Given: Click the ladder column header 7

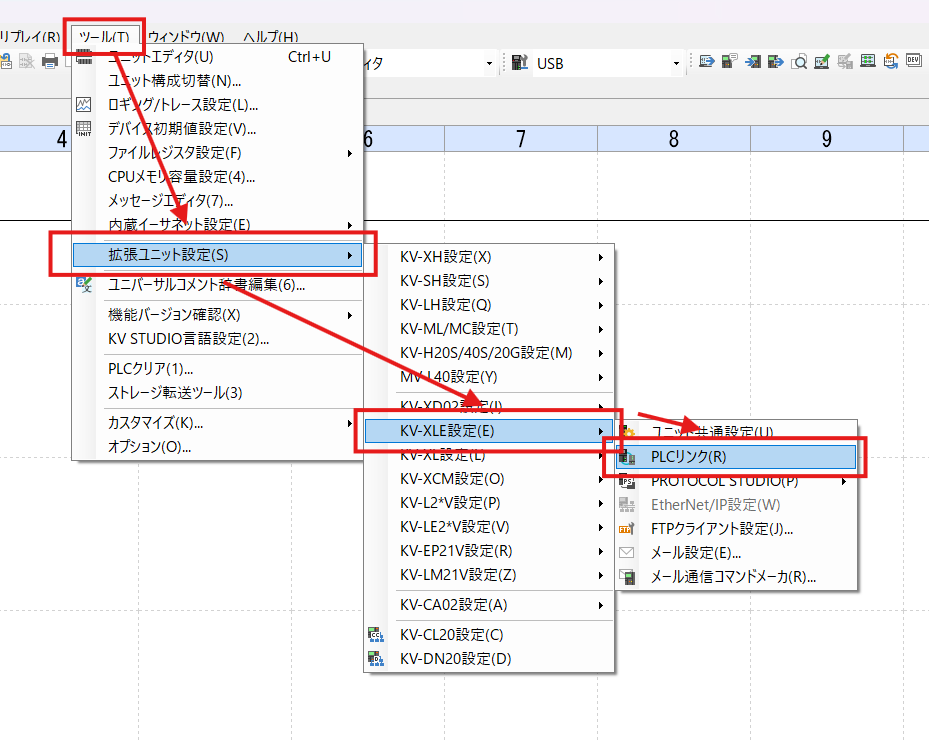Looking at the screenshot, I should pos(521,139).
